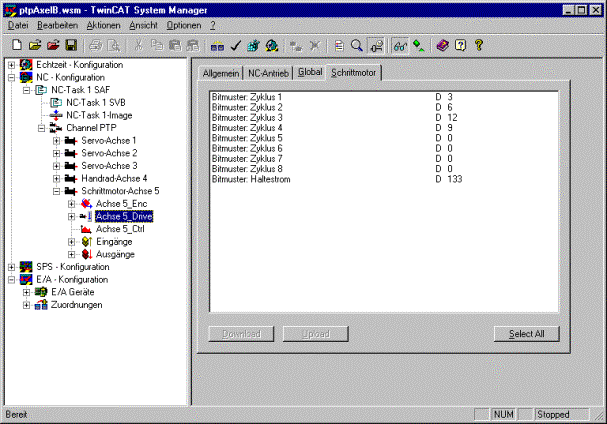607x424 pixels.
Task: Open the Aktionen menu
Action: click(103, 26)
